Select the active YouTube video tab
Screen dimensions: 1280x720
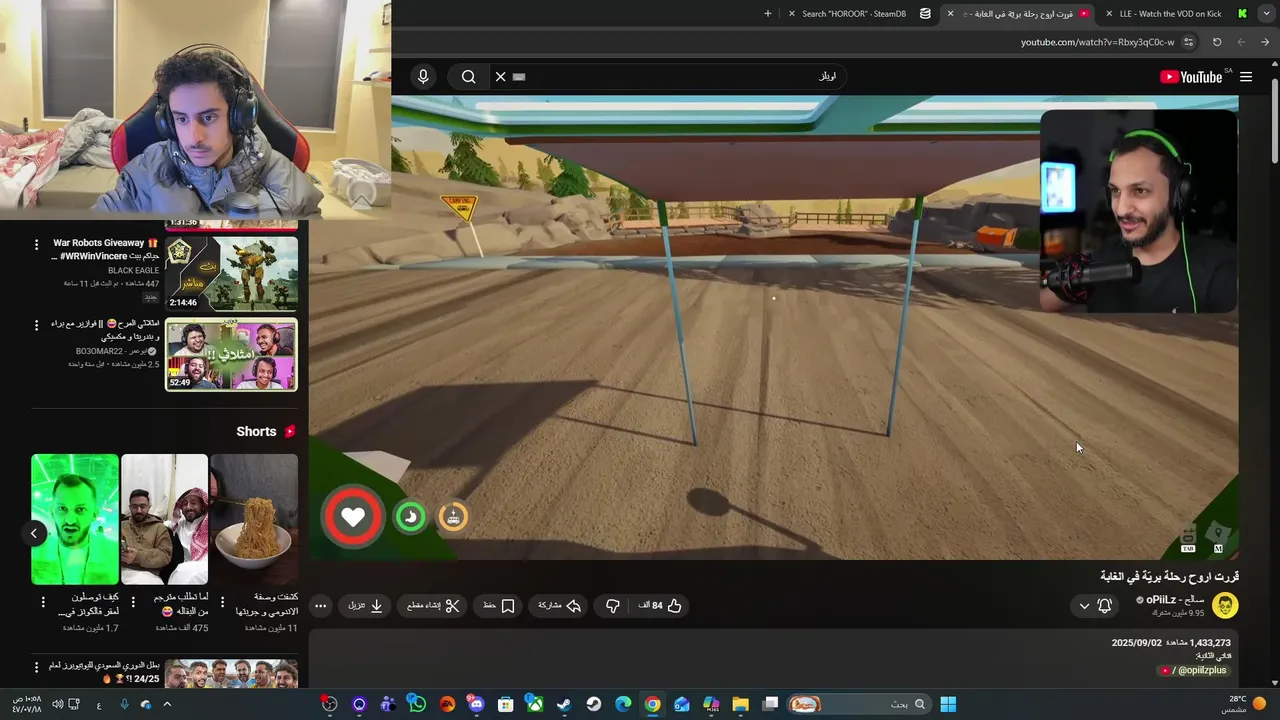pyautogui.click(x=1020, y=14)
